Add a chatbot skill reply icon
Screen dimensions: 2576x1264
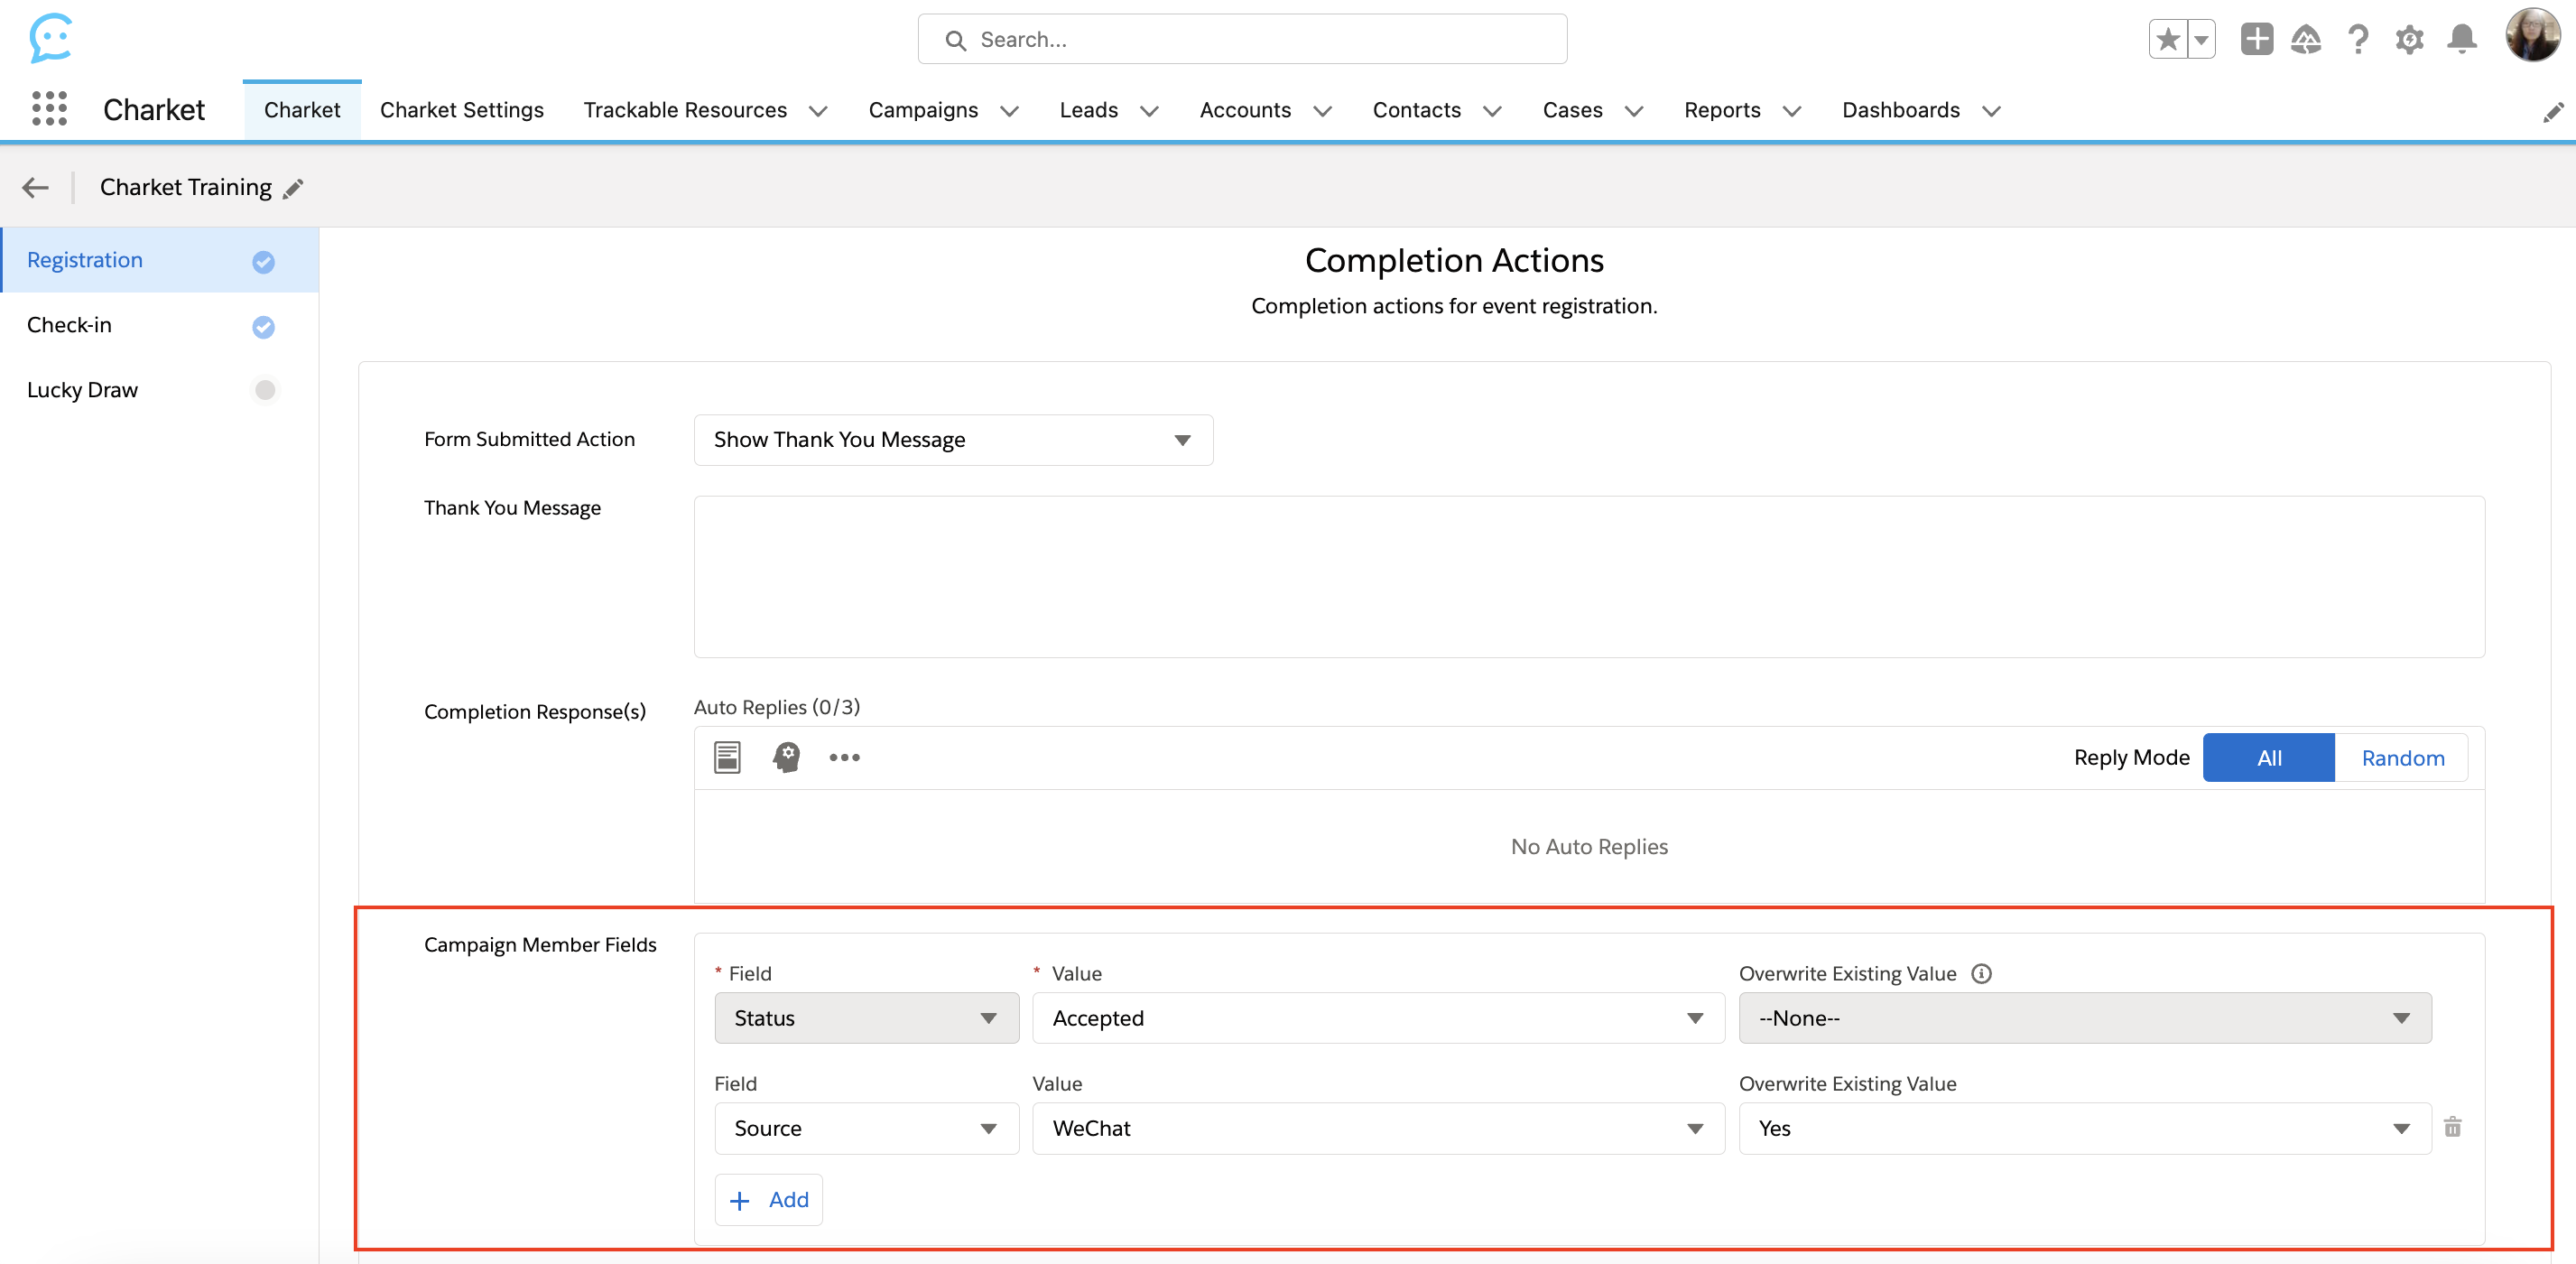[786, 757]
